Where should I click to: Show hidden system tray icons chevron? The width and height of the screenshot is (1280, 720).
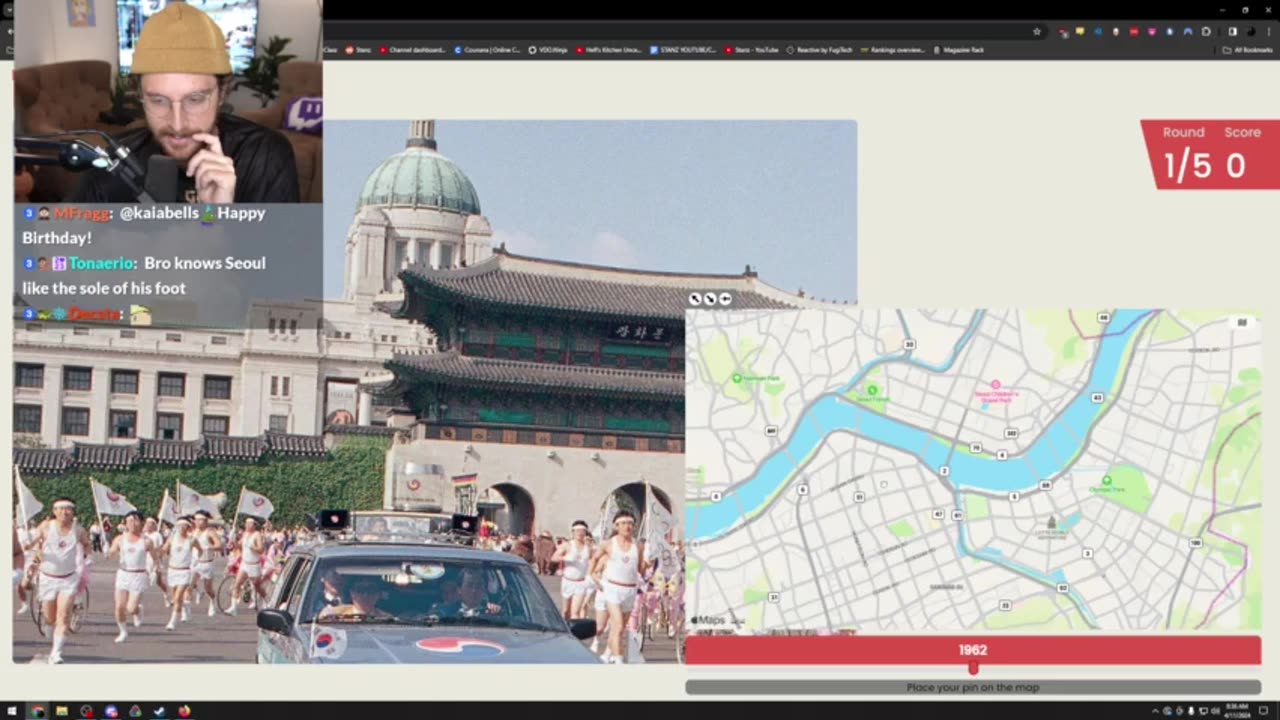(1157, 711)
